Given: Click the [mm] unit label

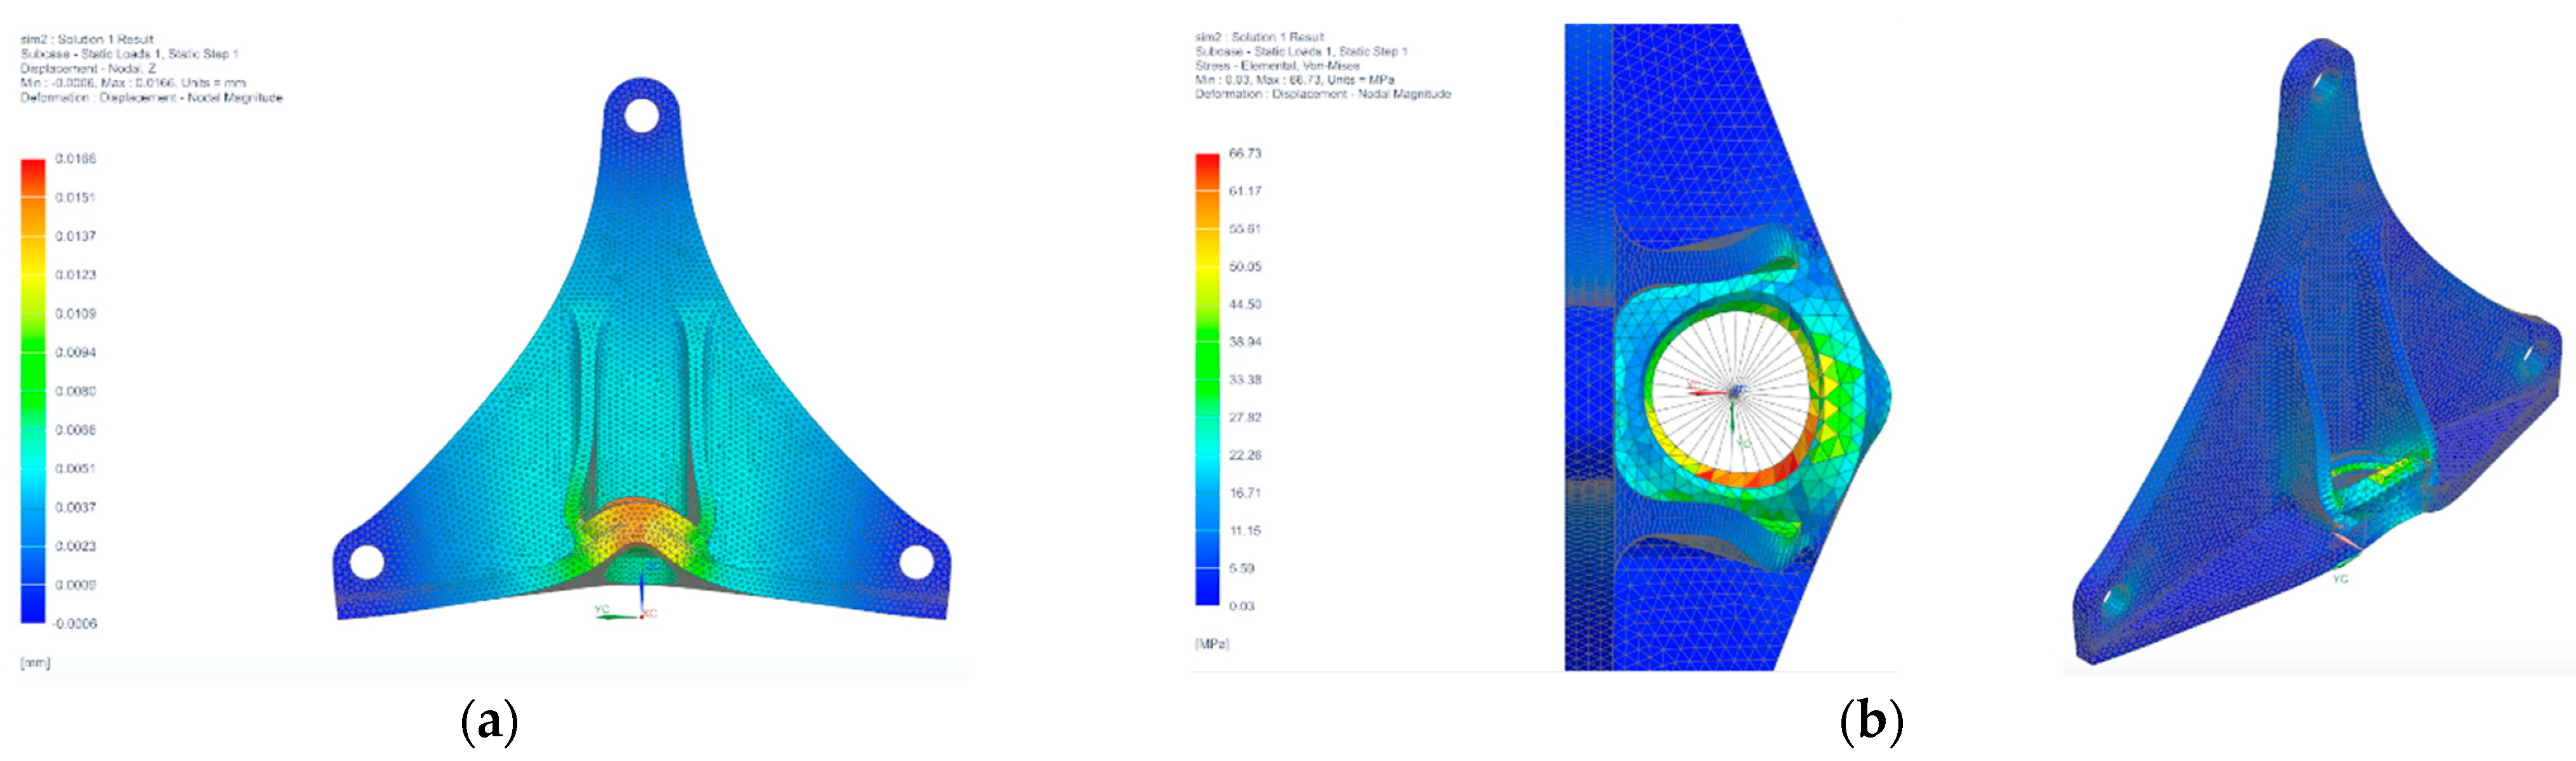Looking at the screenshot, I should pyautogui.click(x=35, y=663).
